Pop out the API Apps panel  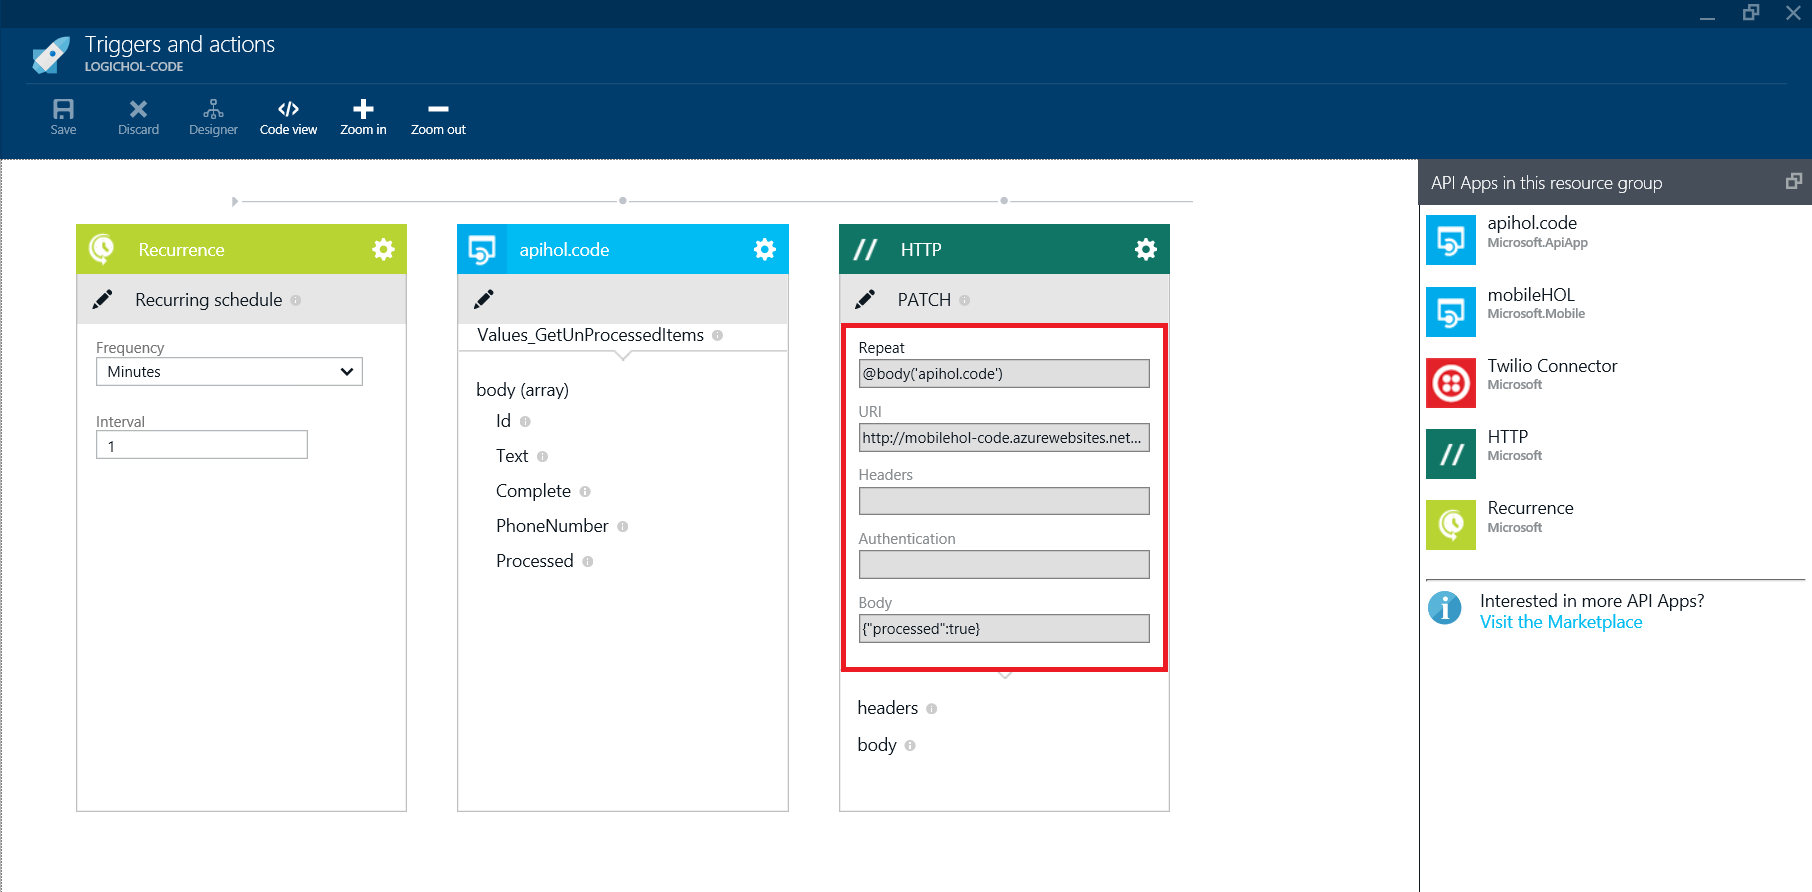[x=1794, y=181]
